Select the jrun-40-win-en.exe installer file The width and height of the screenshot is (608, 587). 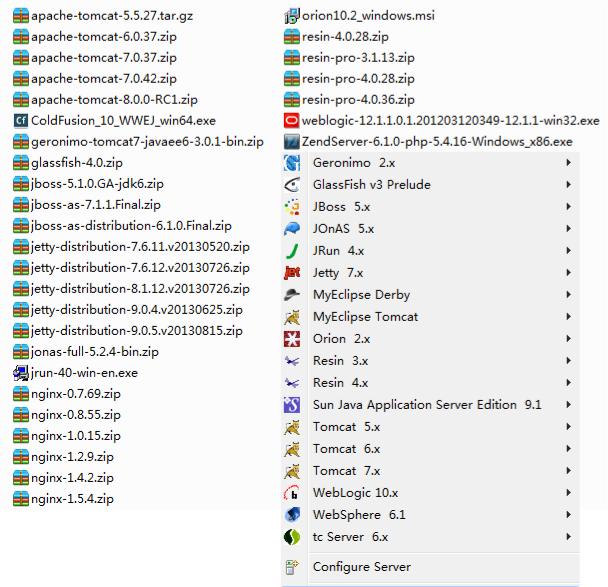click(84, 373)
